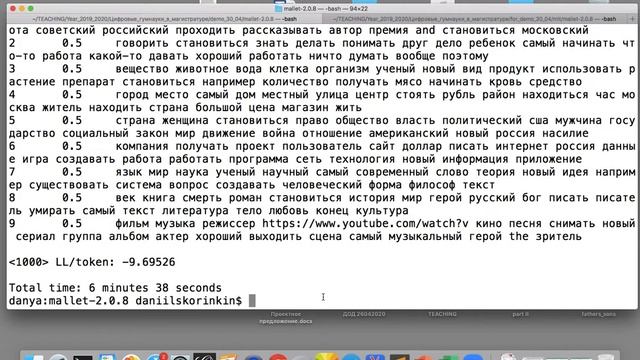Screen dimensions: 640x360
Task: Click the prompt text 'danya:mallet-2.0.8'
Action: click(69, 301)
